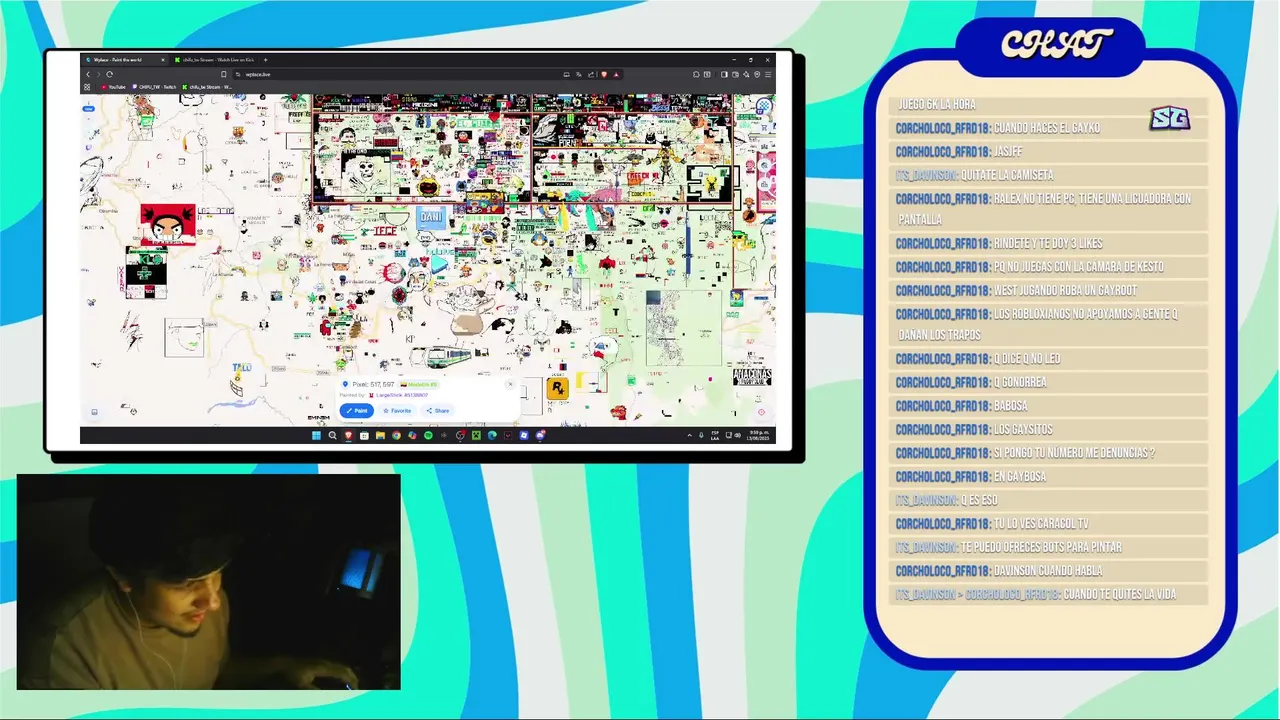Open Google Chrome from taskbar
This screenshot has width=1280, height=720.
(396, 435)
